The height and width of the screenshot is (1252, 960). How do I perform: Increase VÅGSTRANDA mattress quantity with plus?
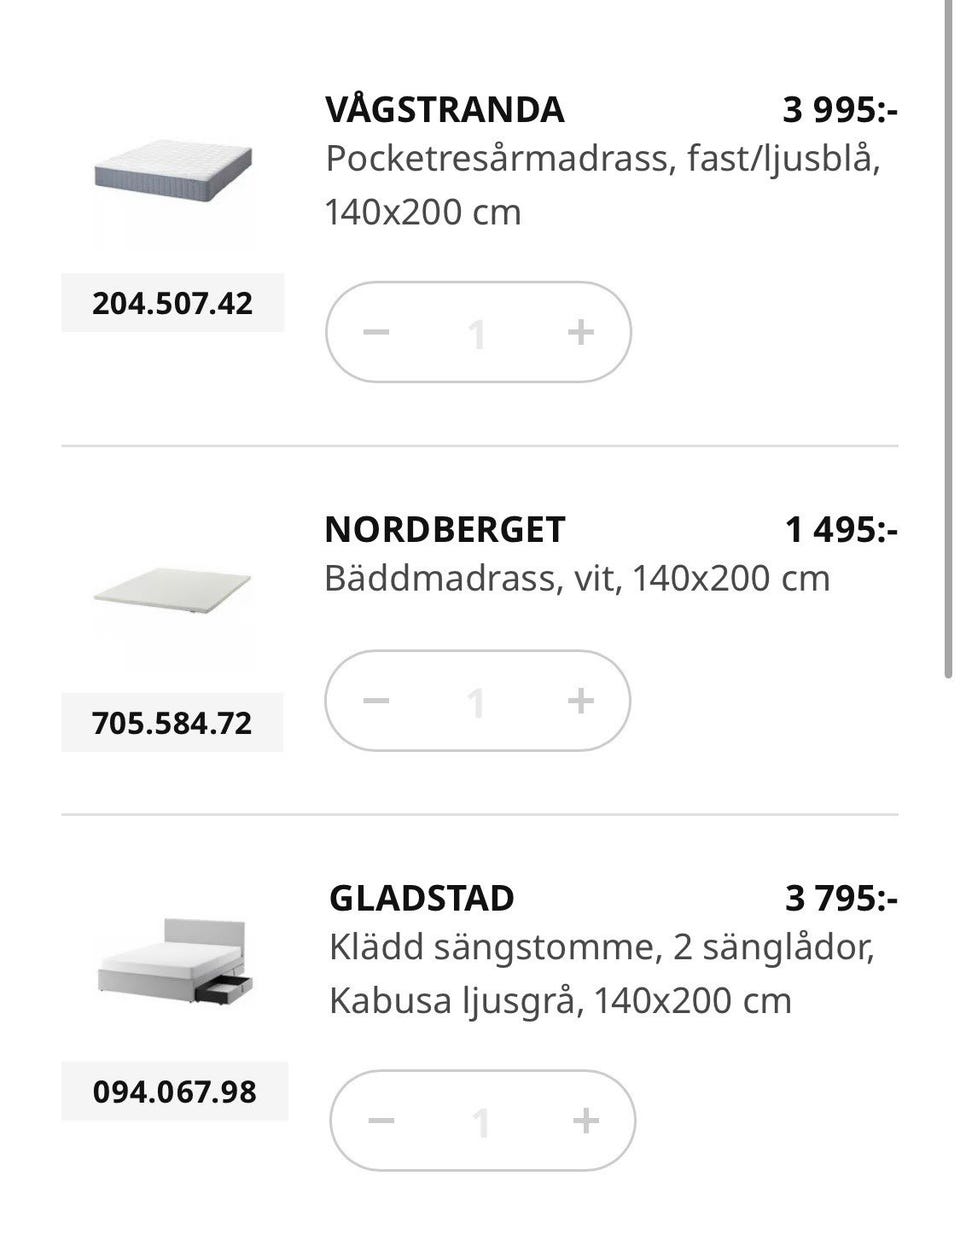580,332
